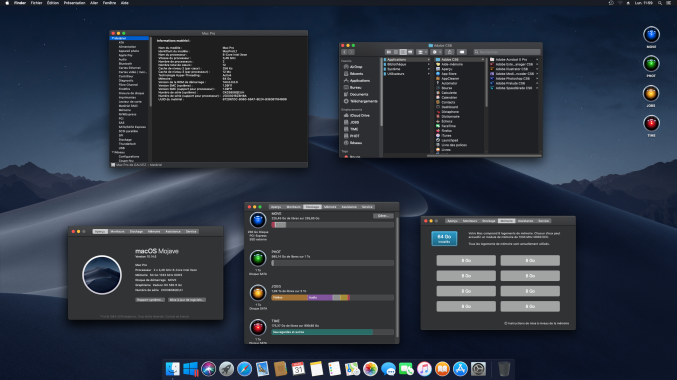Viewport: 677px width, 380px height.
Task: Click the JOBS disk storage usage bar
Action: pos(332,298)
